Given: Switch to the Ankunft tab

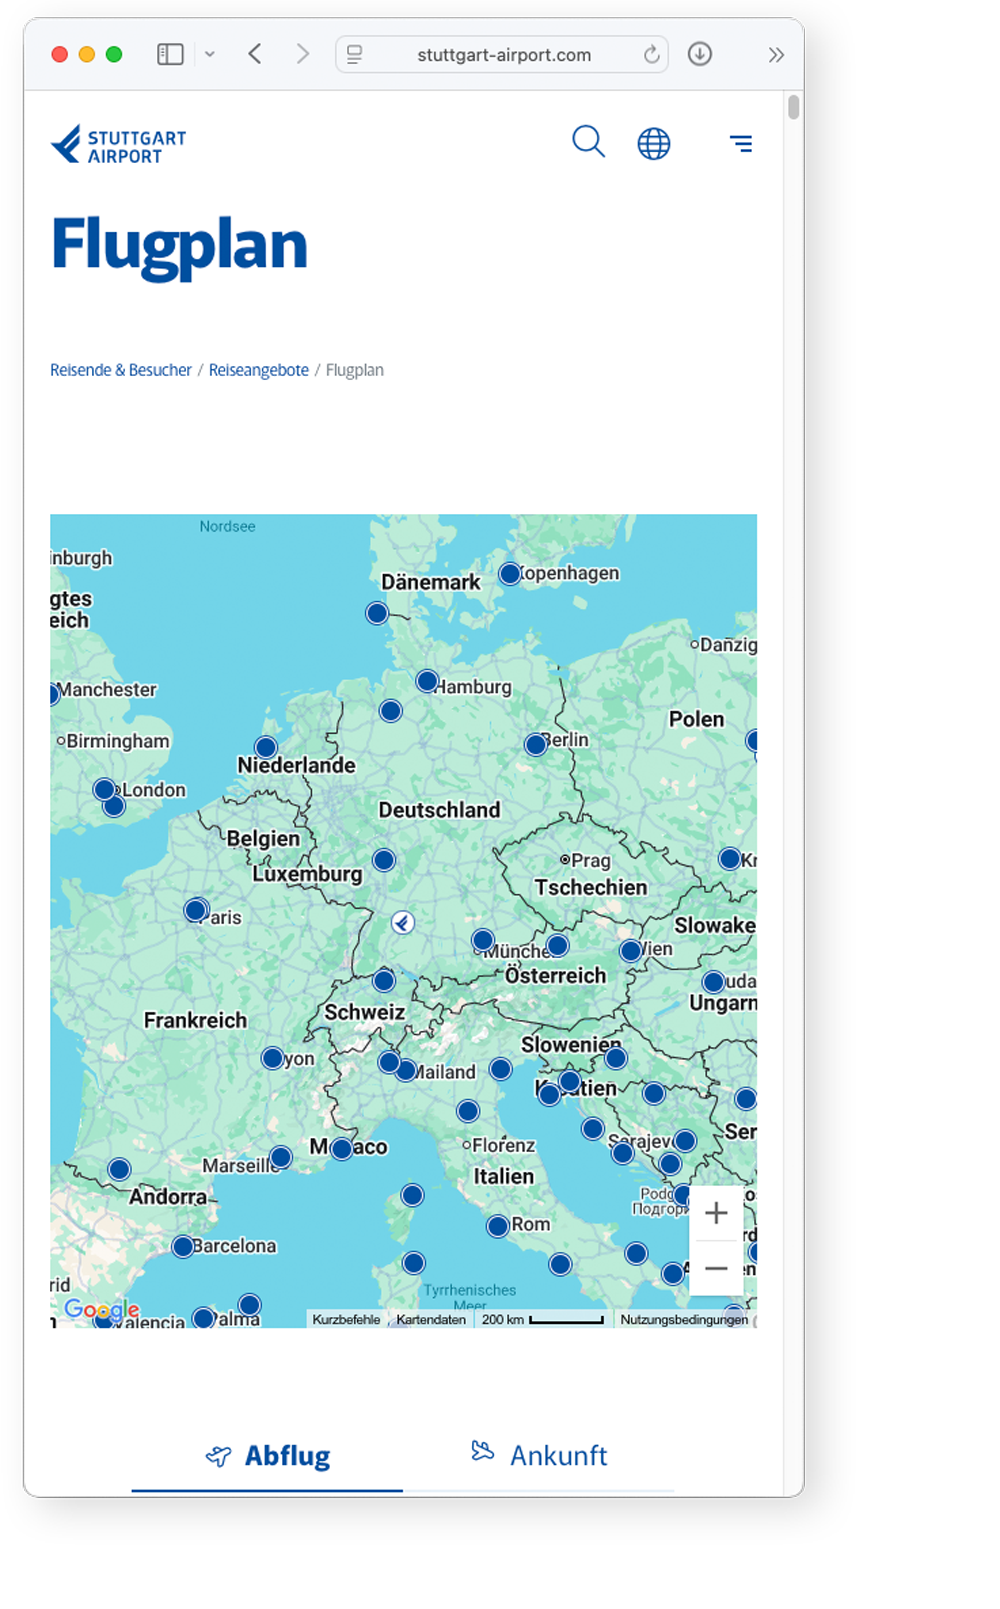Looking at the screenshot, I should click(x=539, y=1455).
